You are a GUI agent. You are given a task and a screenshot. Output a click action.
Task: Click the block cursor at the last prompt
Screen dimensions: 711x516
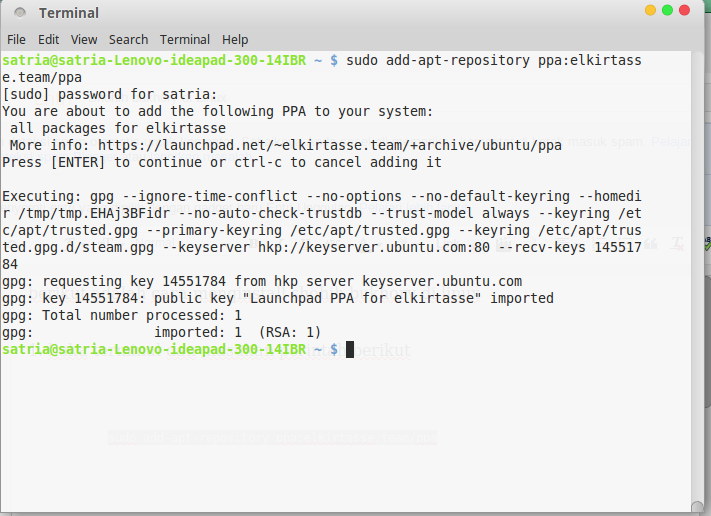350,349
